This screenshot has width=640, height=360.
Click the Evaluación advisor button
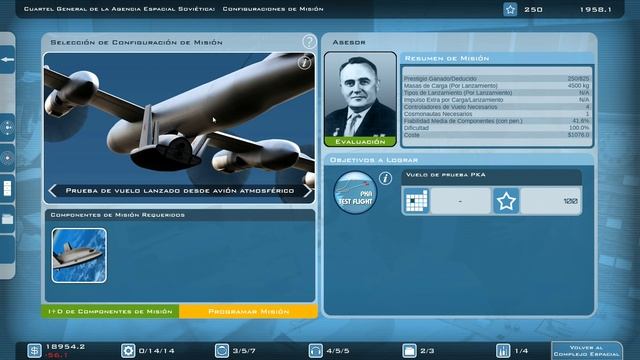360,142
